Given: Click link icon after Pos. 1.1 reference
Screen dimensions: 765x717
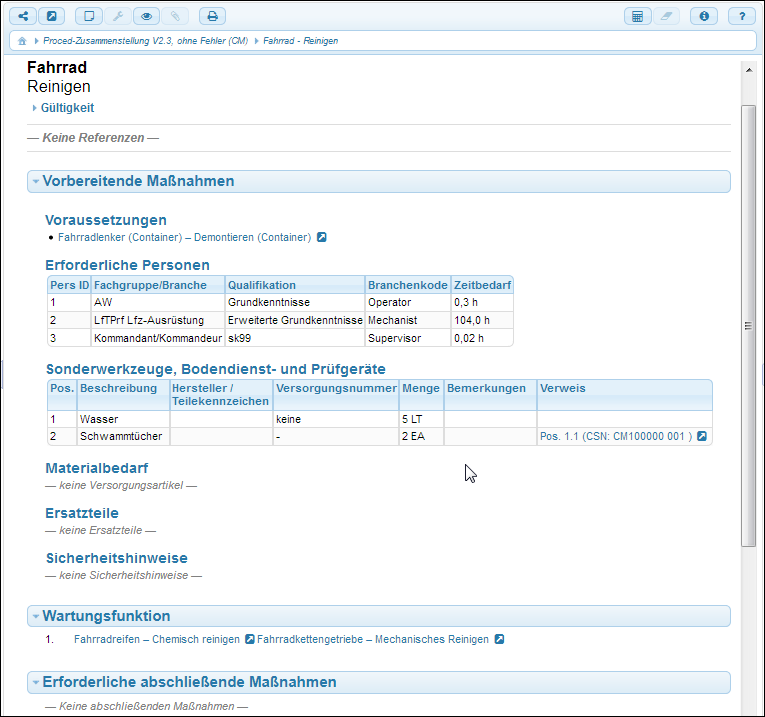Looking at the screenshot, I should coord(702,436).
